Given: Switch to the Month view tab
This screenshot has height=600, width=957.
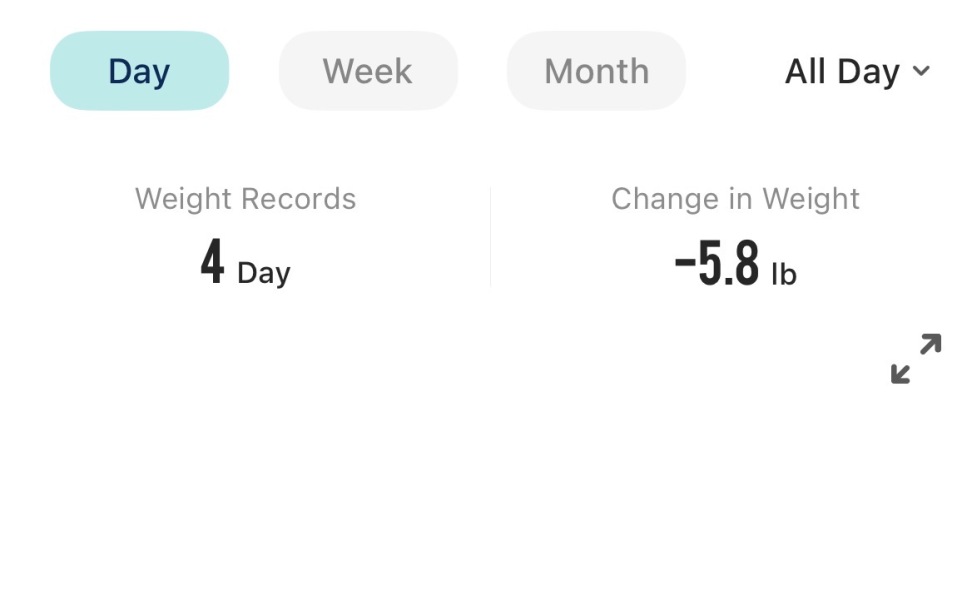Looking at the screenshot, I should (x=596, y=71).
